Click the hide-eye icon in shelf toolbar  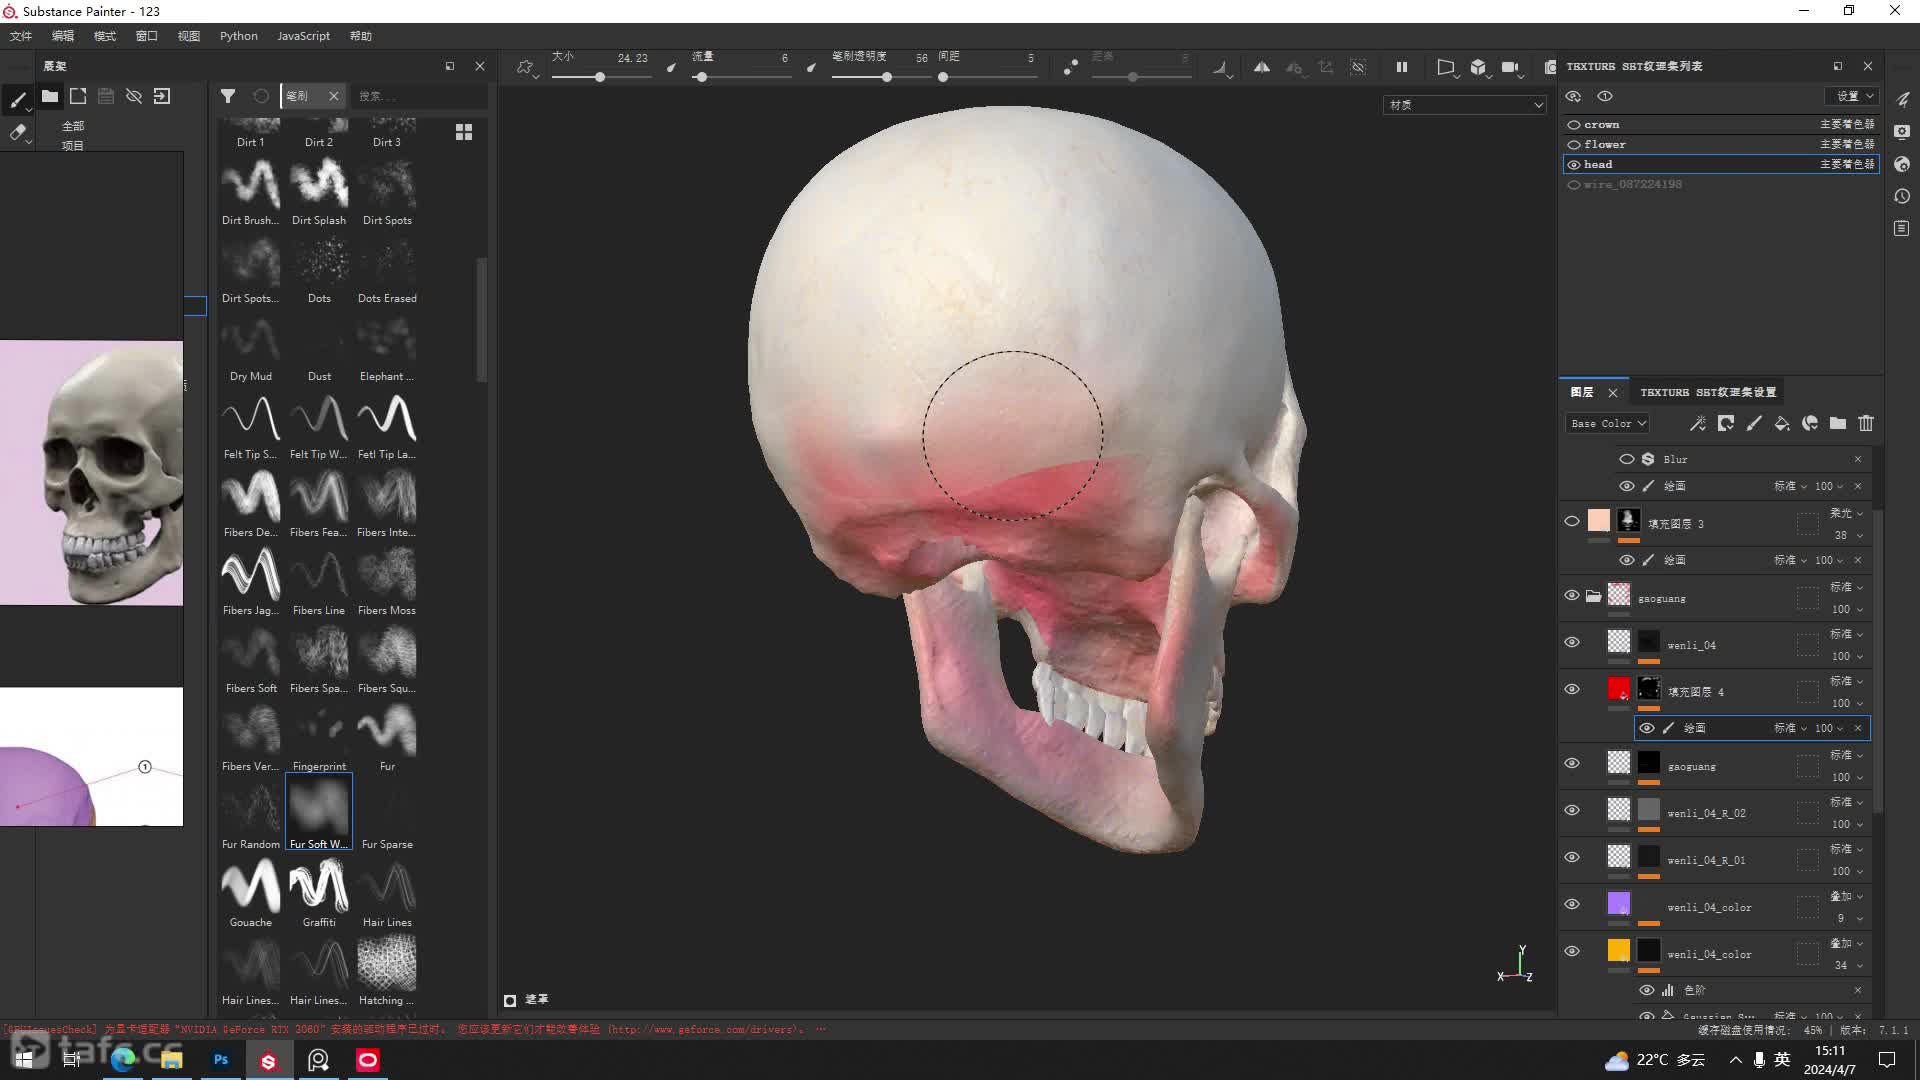(x=134, y=96)
